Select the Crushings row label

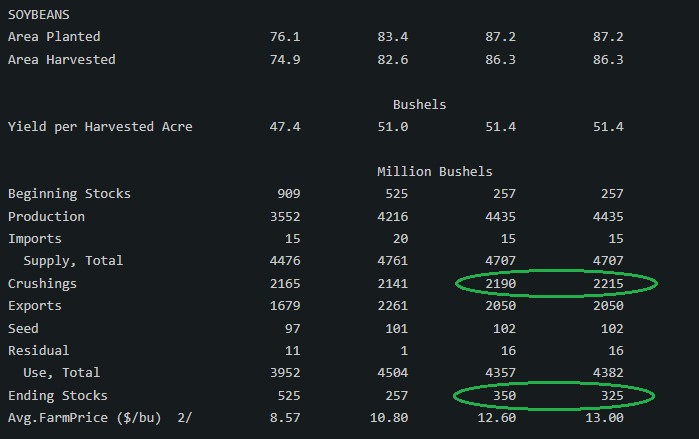pos(42,284)
